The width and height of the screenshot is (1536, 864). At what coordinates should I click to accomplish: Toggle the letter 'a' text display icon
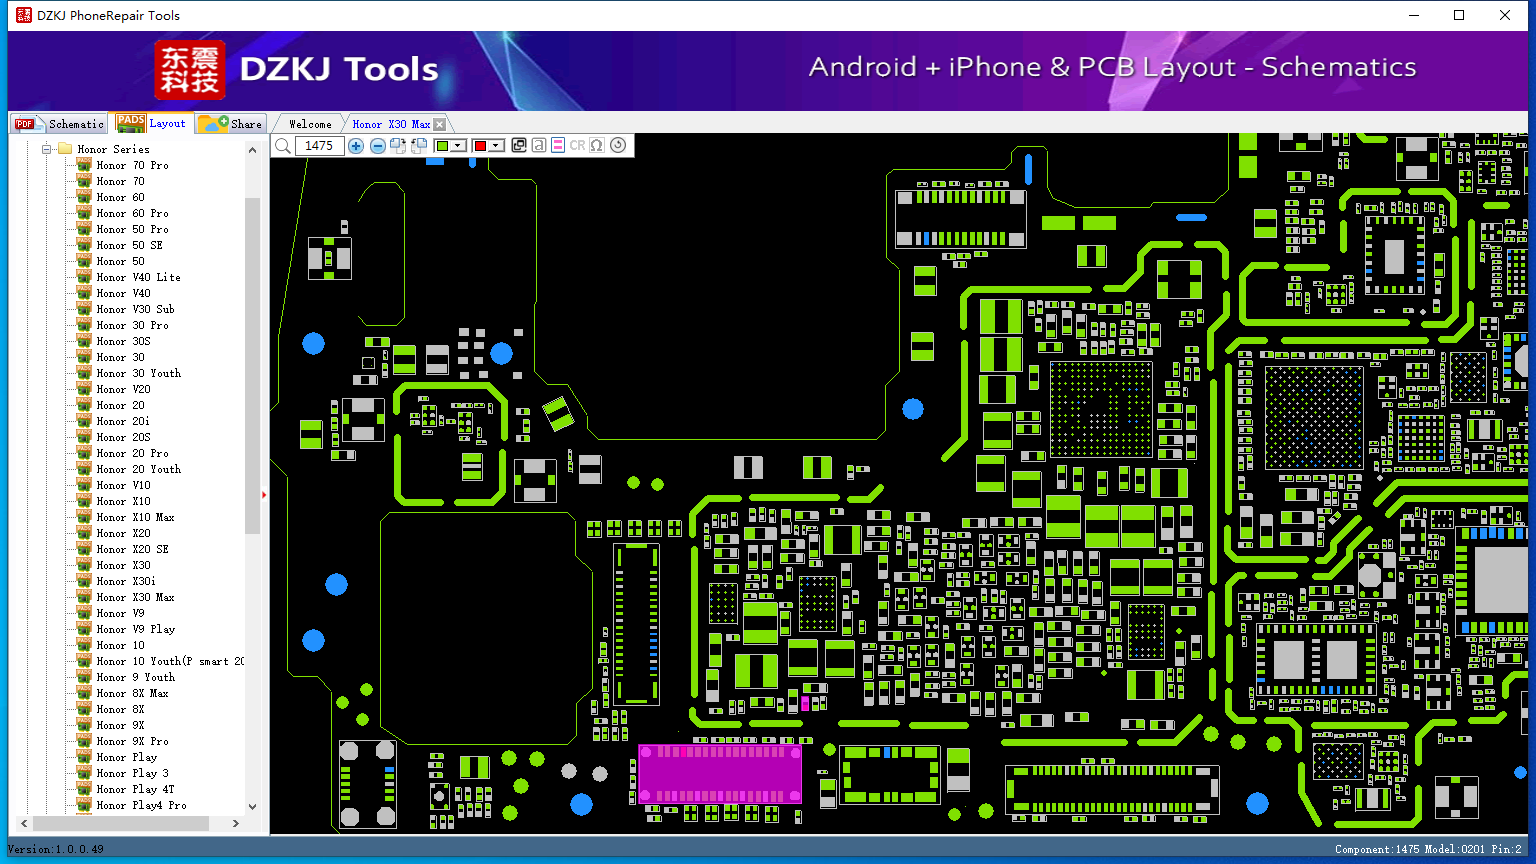539,146
